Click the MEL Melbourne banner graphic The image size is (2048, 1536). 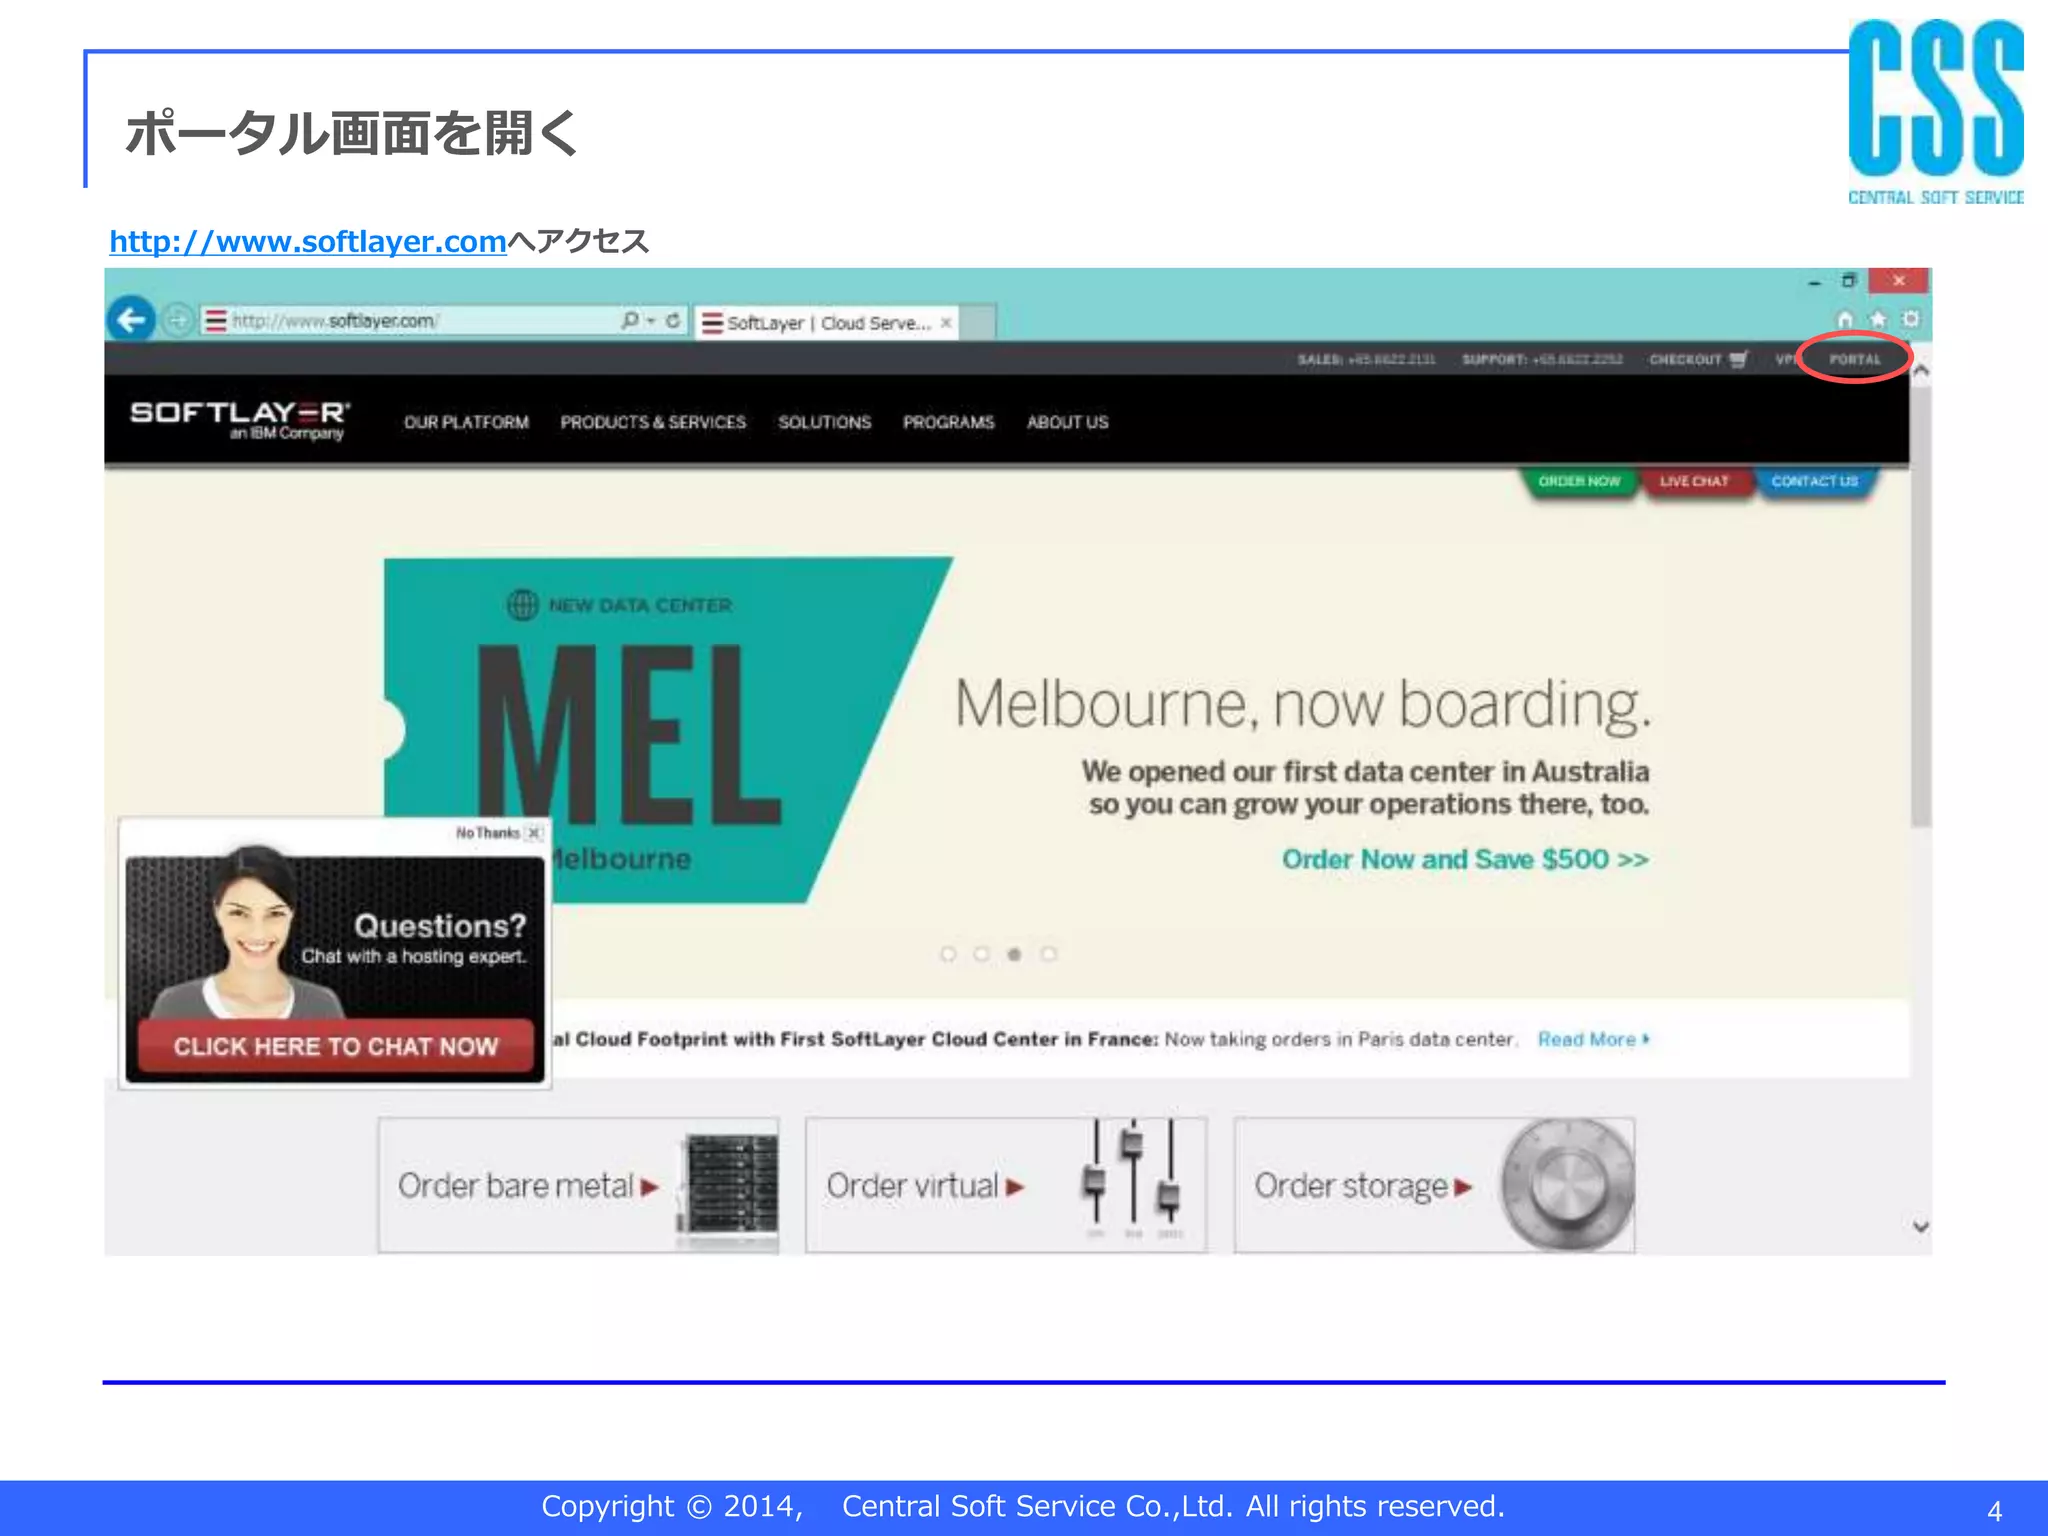coord(668,730)
